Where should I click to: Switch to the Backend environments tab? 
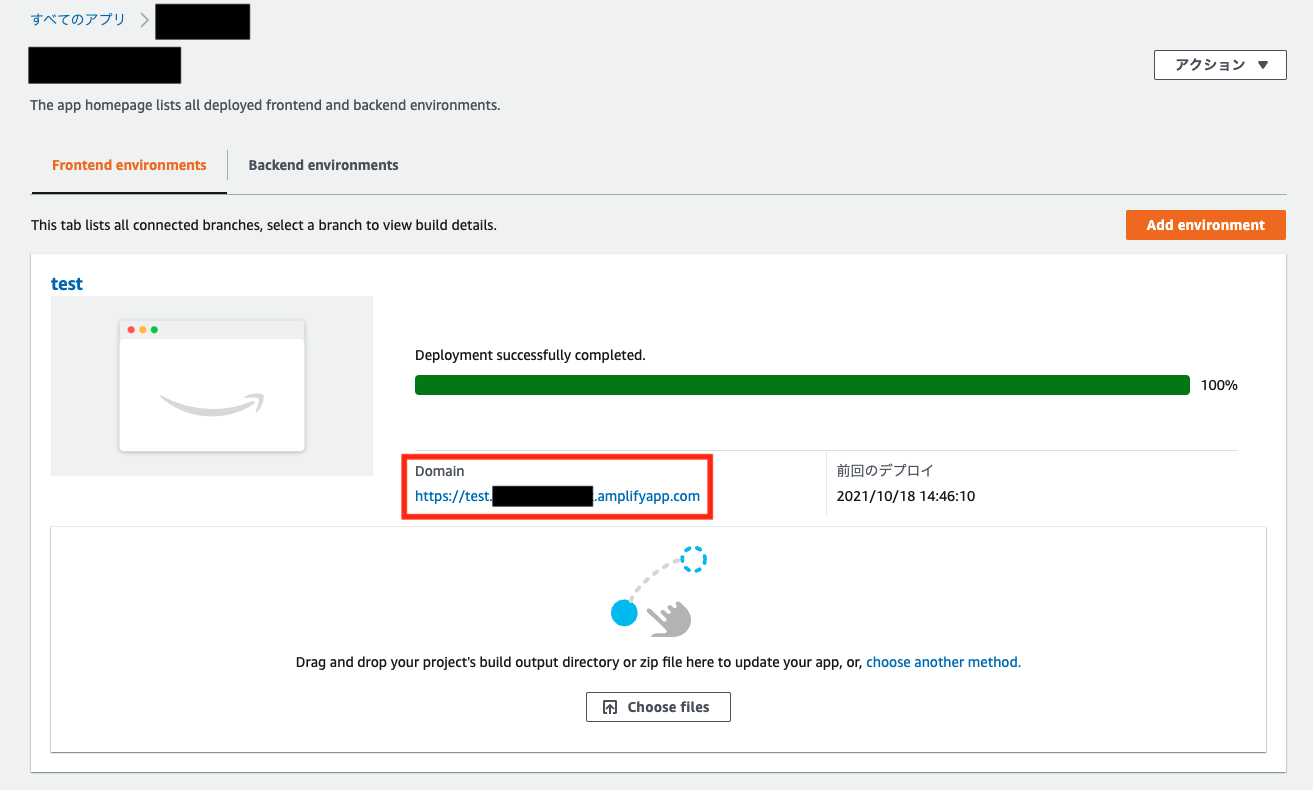(322, 165)
